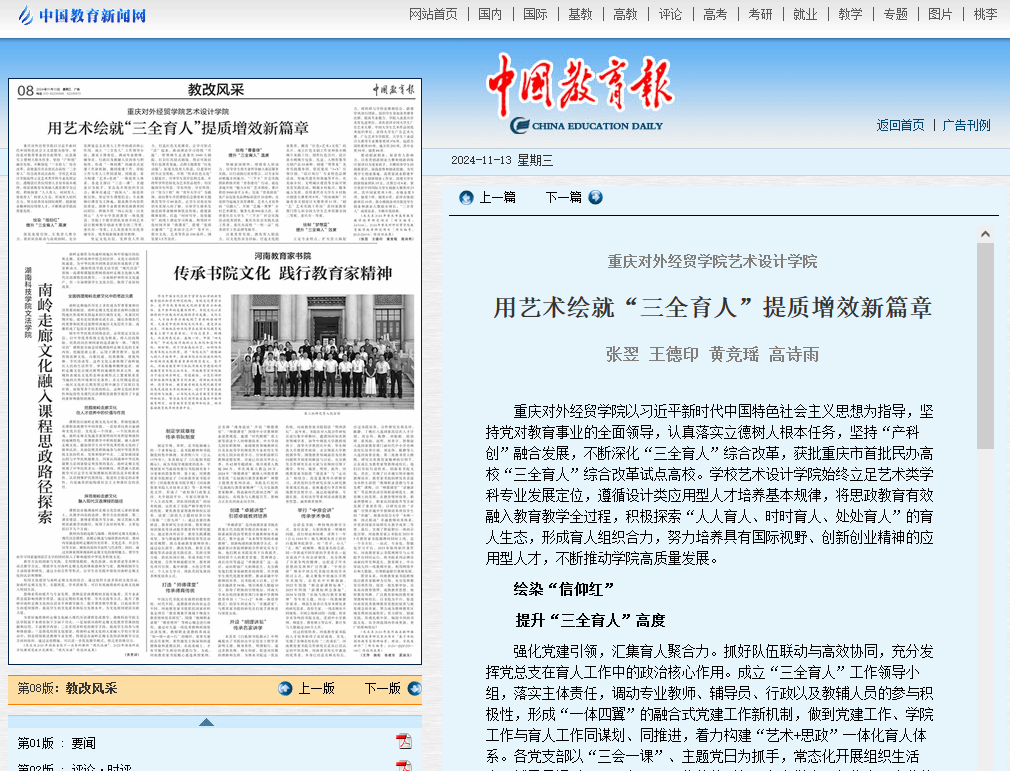Screen dimensions: 1010x771
Task: Download PDF for 第01版 要闻
Action: (404, 741)
